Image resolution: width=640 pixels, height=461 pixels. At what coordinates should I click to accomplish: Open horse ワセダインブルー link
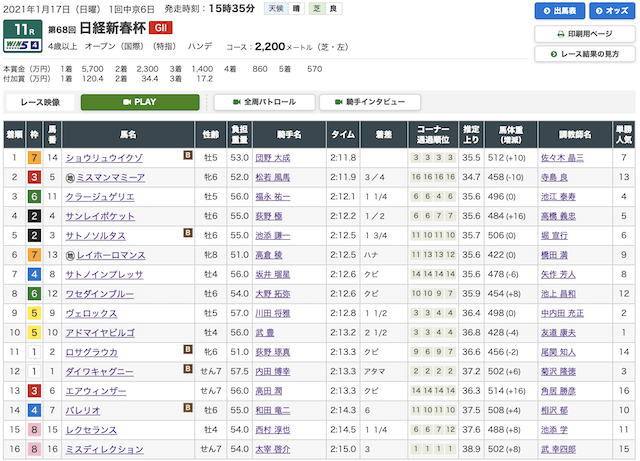(100, 294)
